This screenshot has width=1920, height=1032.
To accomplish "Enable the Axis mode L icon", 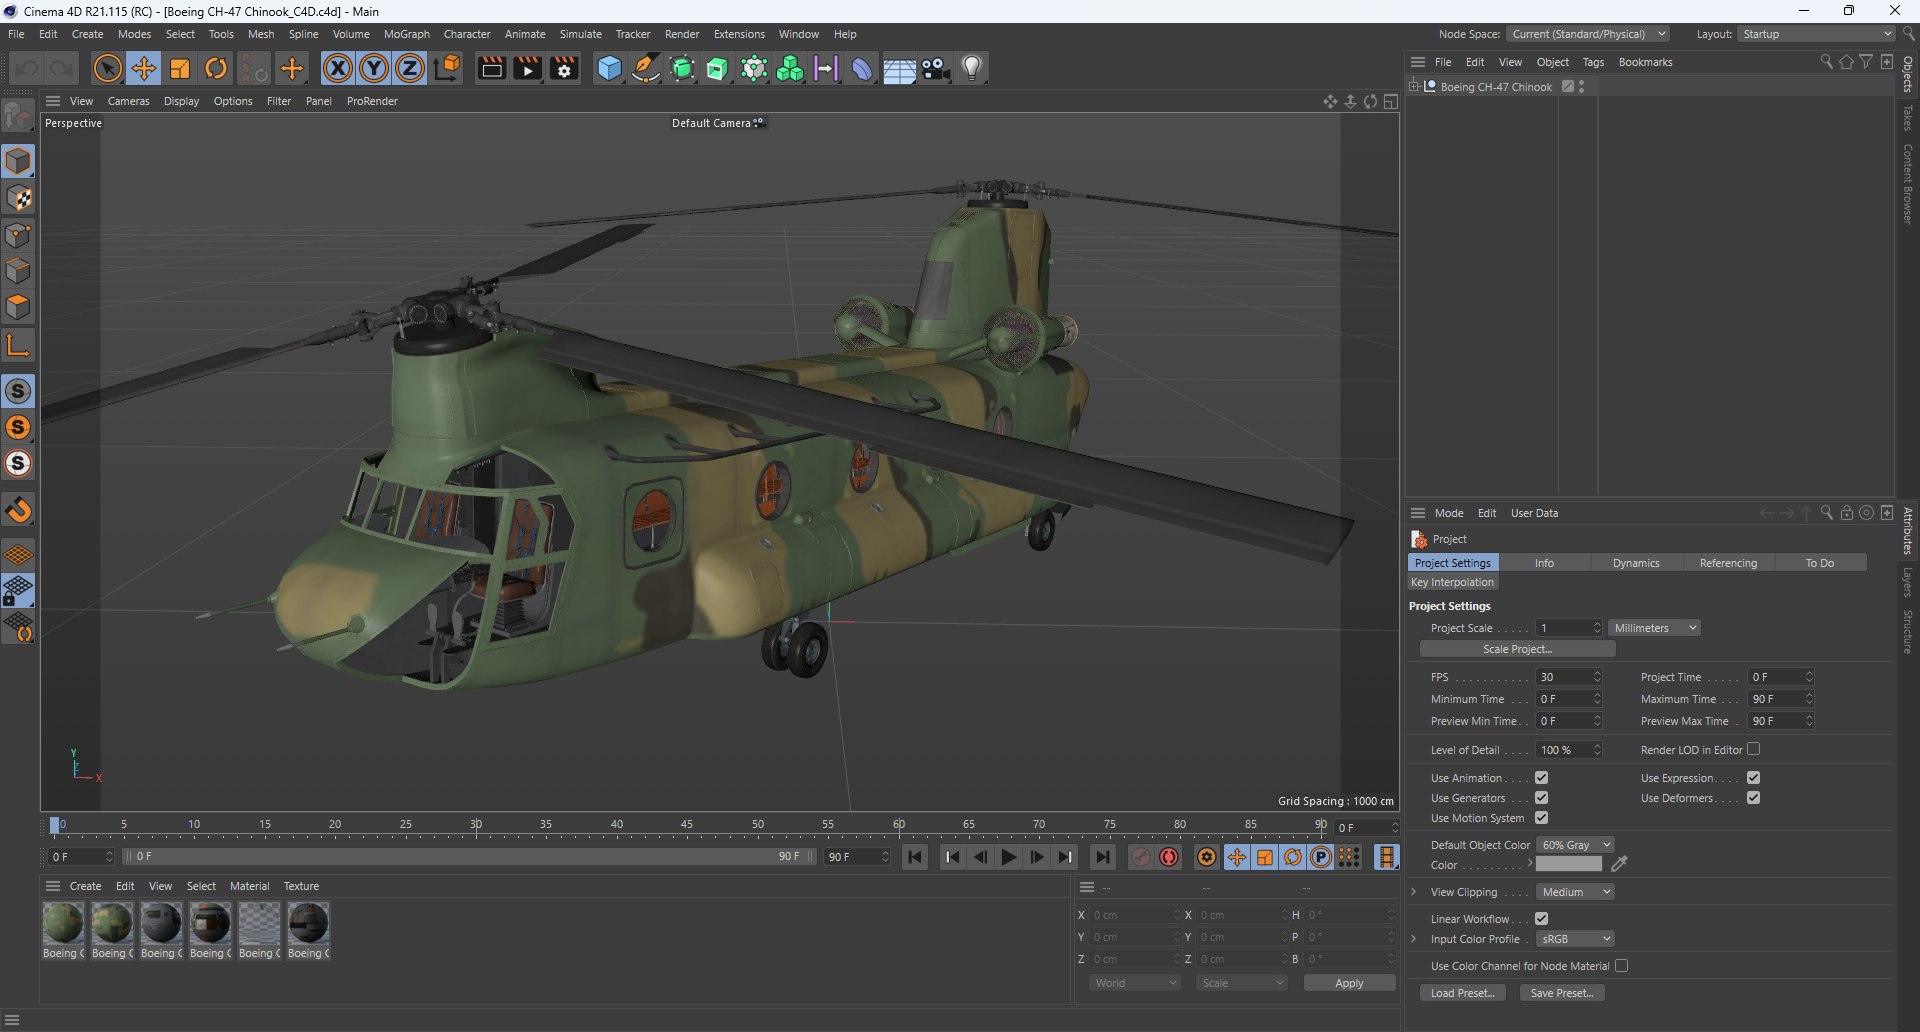I will point(18,346).
